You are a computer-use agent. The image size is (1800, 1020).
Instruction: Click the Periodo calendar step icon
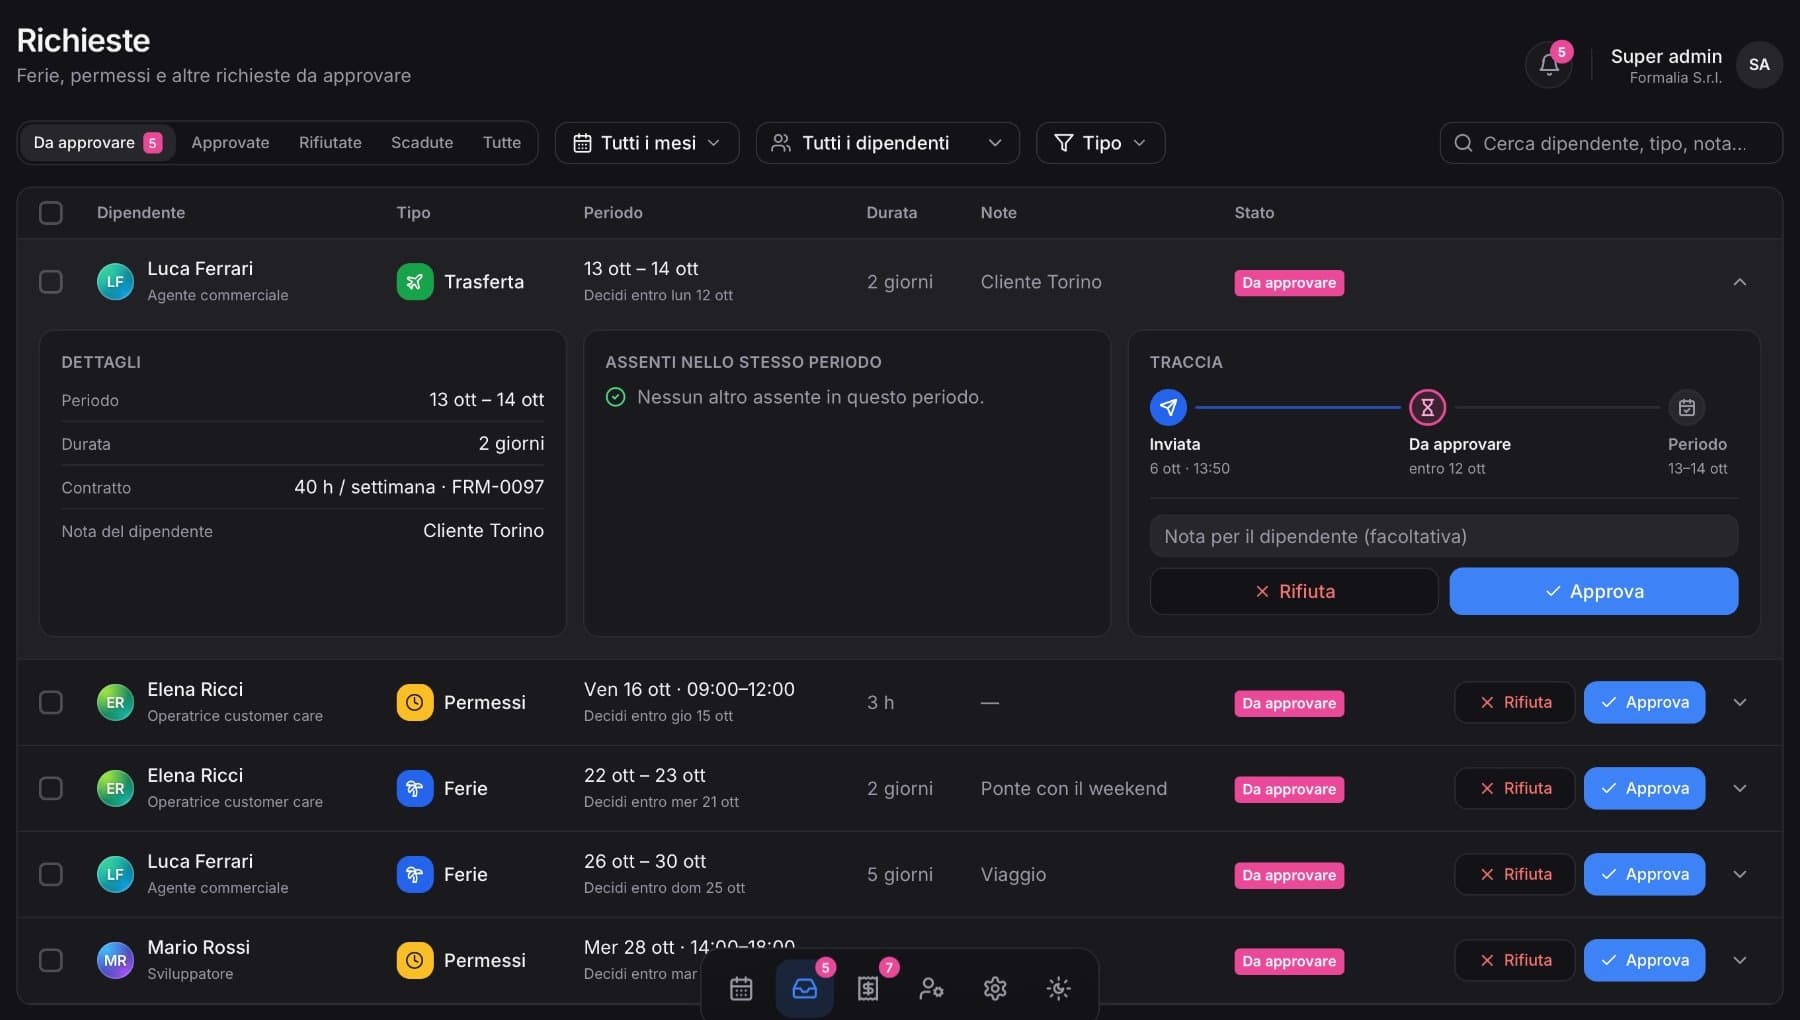tap(1687, 407)
